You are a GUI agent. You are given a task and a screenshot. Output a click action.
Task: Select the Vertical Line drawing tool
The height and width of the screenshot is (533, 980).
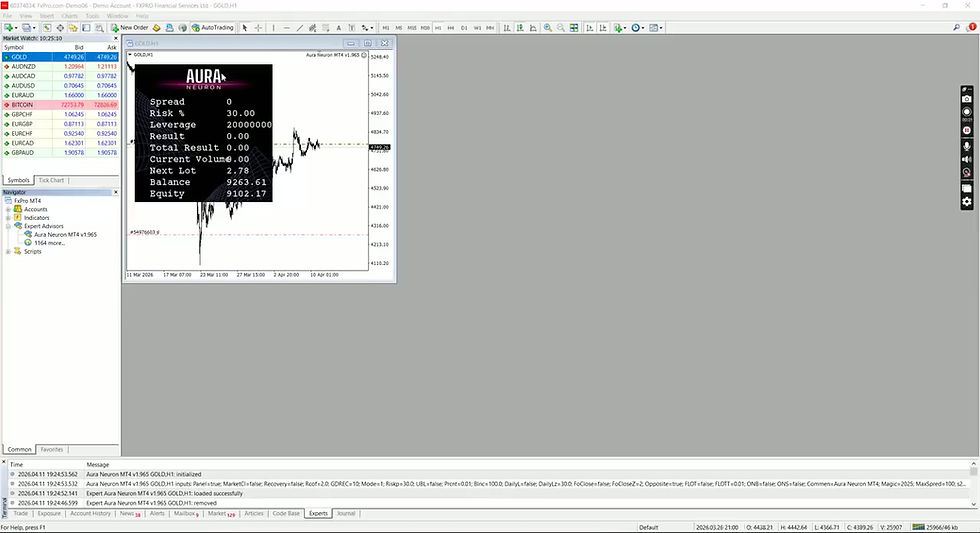pyautogui.click(x=273, y=27)
